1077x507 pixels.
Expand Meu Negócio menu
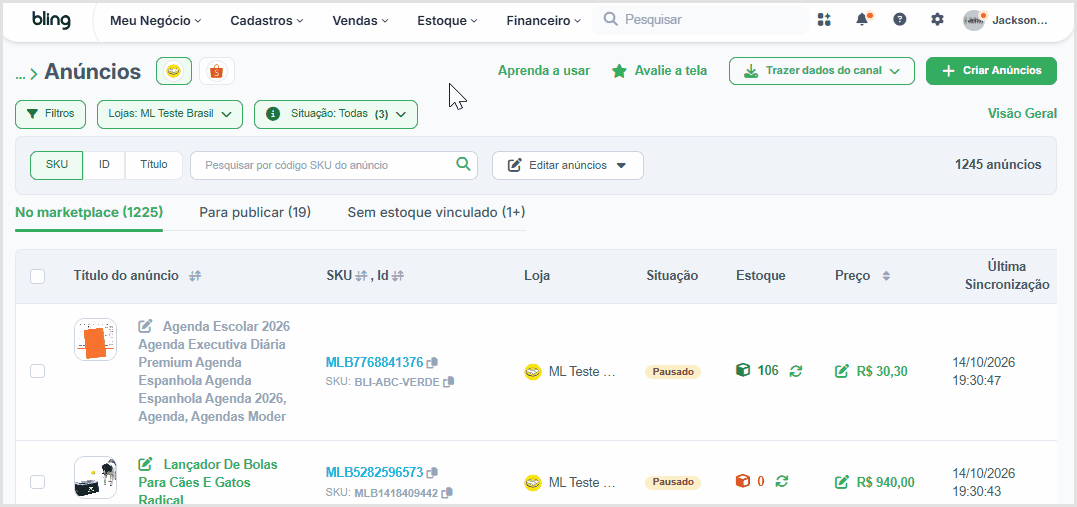click(x=156, y=21)
